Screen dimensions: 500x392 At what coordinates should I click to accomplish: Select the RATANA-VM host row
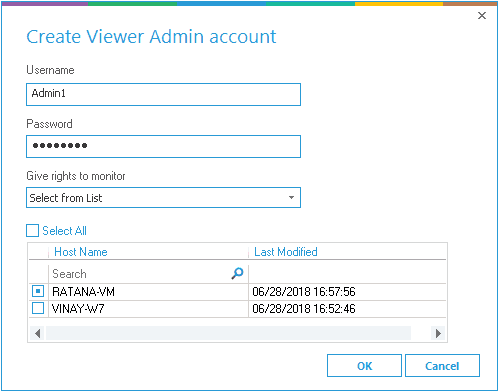(x=237, y=292)
